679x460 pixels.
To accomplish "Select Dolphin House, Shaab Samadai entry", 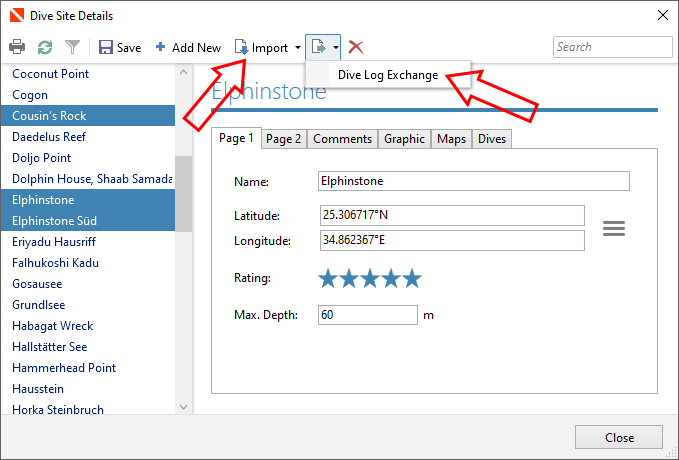I will (88, 179).
